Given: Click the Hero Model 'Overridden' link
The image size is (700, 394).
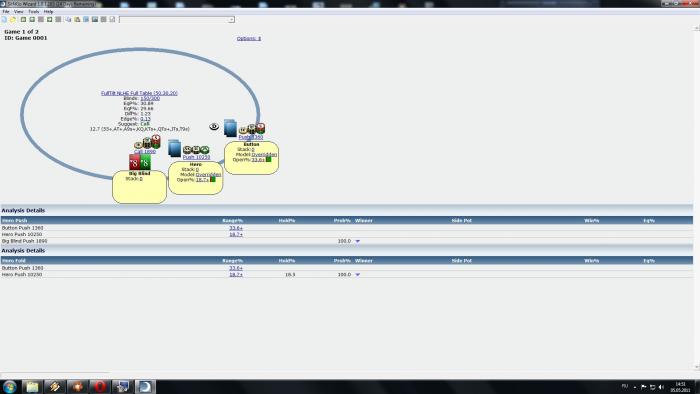Looking at the screenshot, I should pyautogui.click(x=208, y=174).
